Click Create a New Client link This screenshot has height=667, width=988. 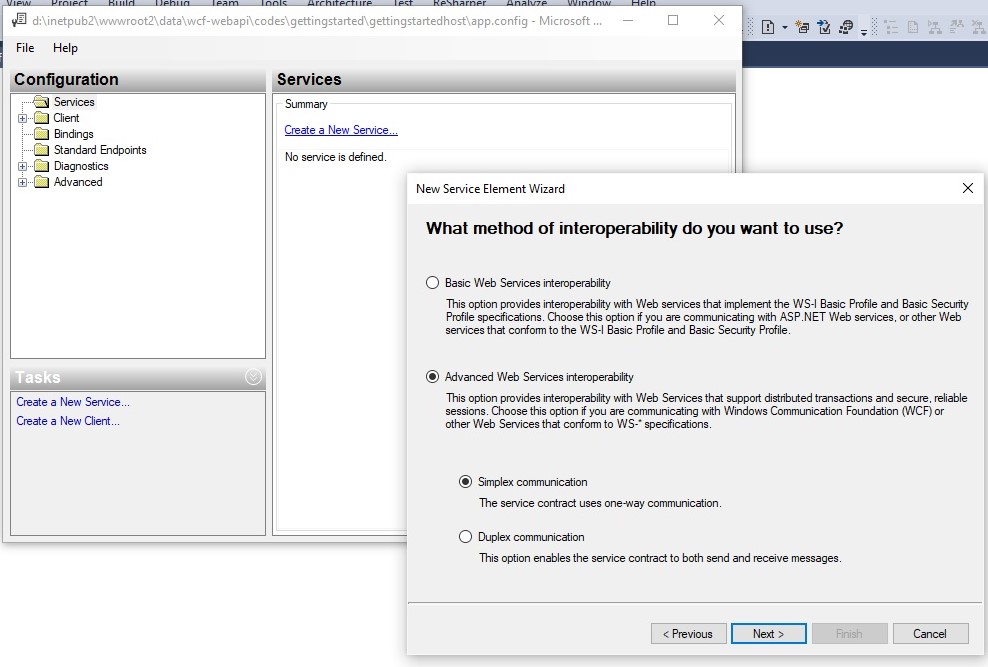pos(68,421)
